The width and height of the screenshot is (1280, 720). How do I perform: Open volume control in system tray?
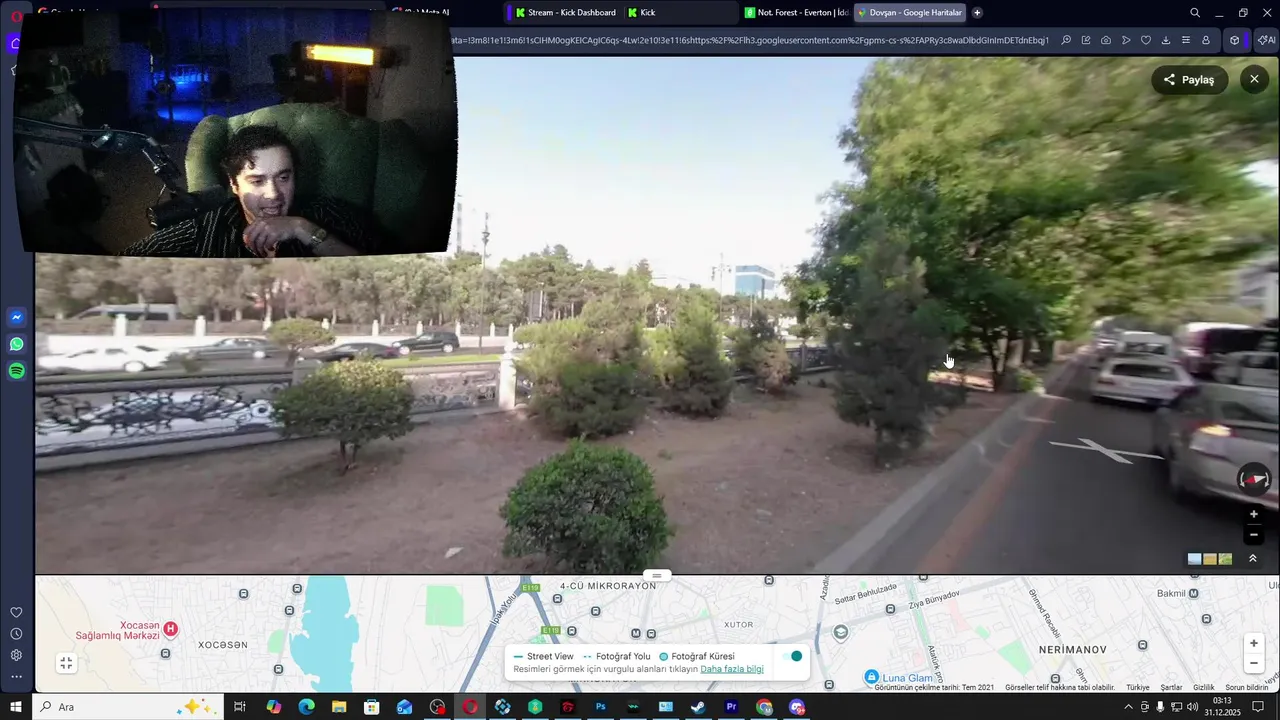click(x=1192, y=707)
